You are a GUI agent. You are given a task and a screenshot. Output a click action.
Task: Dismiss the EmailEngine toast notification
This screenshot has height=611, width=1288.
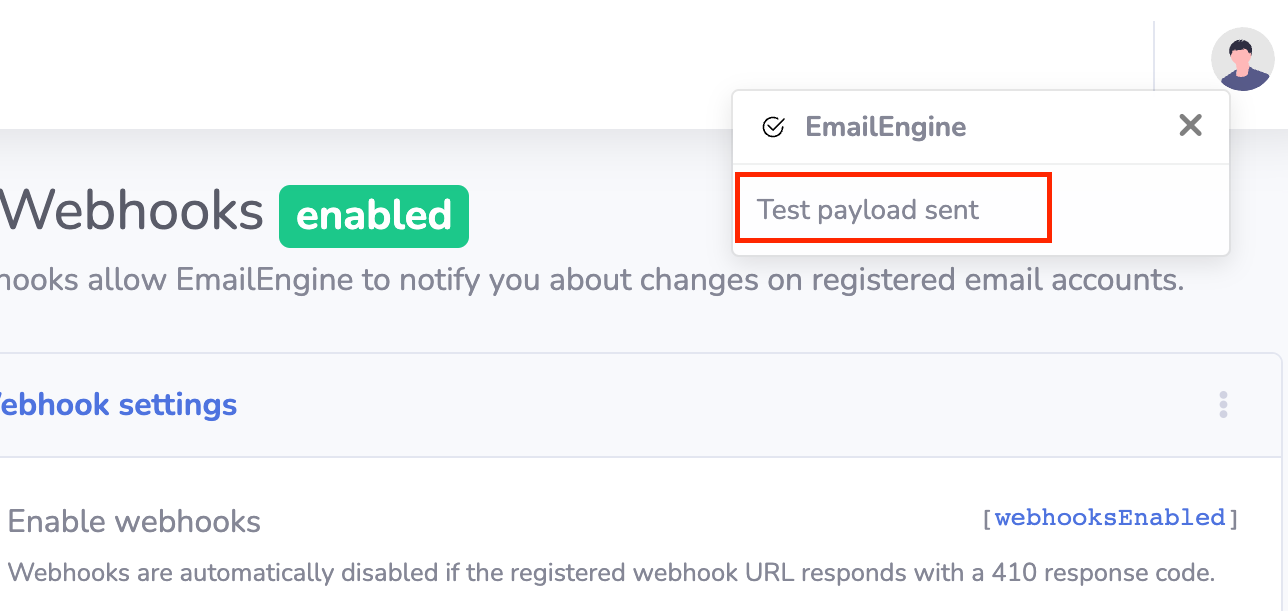1190,126
